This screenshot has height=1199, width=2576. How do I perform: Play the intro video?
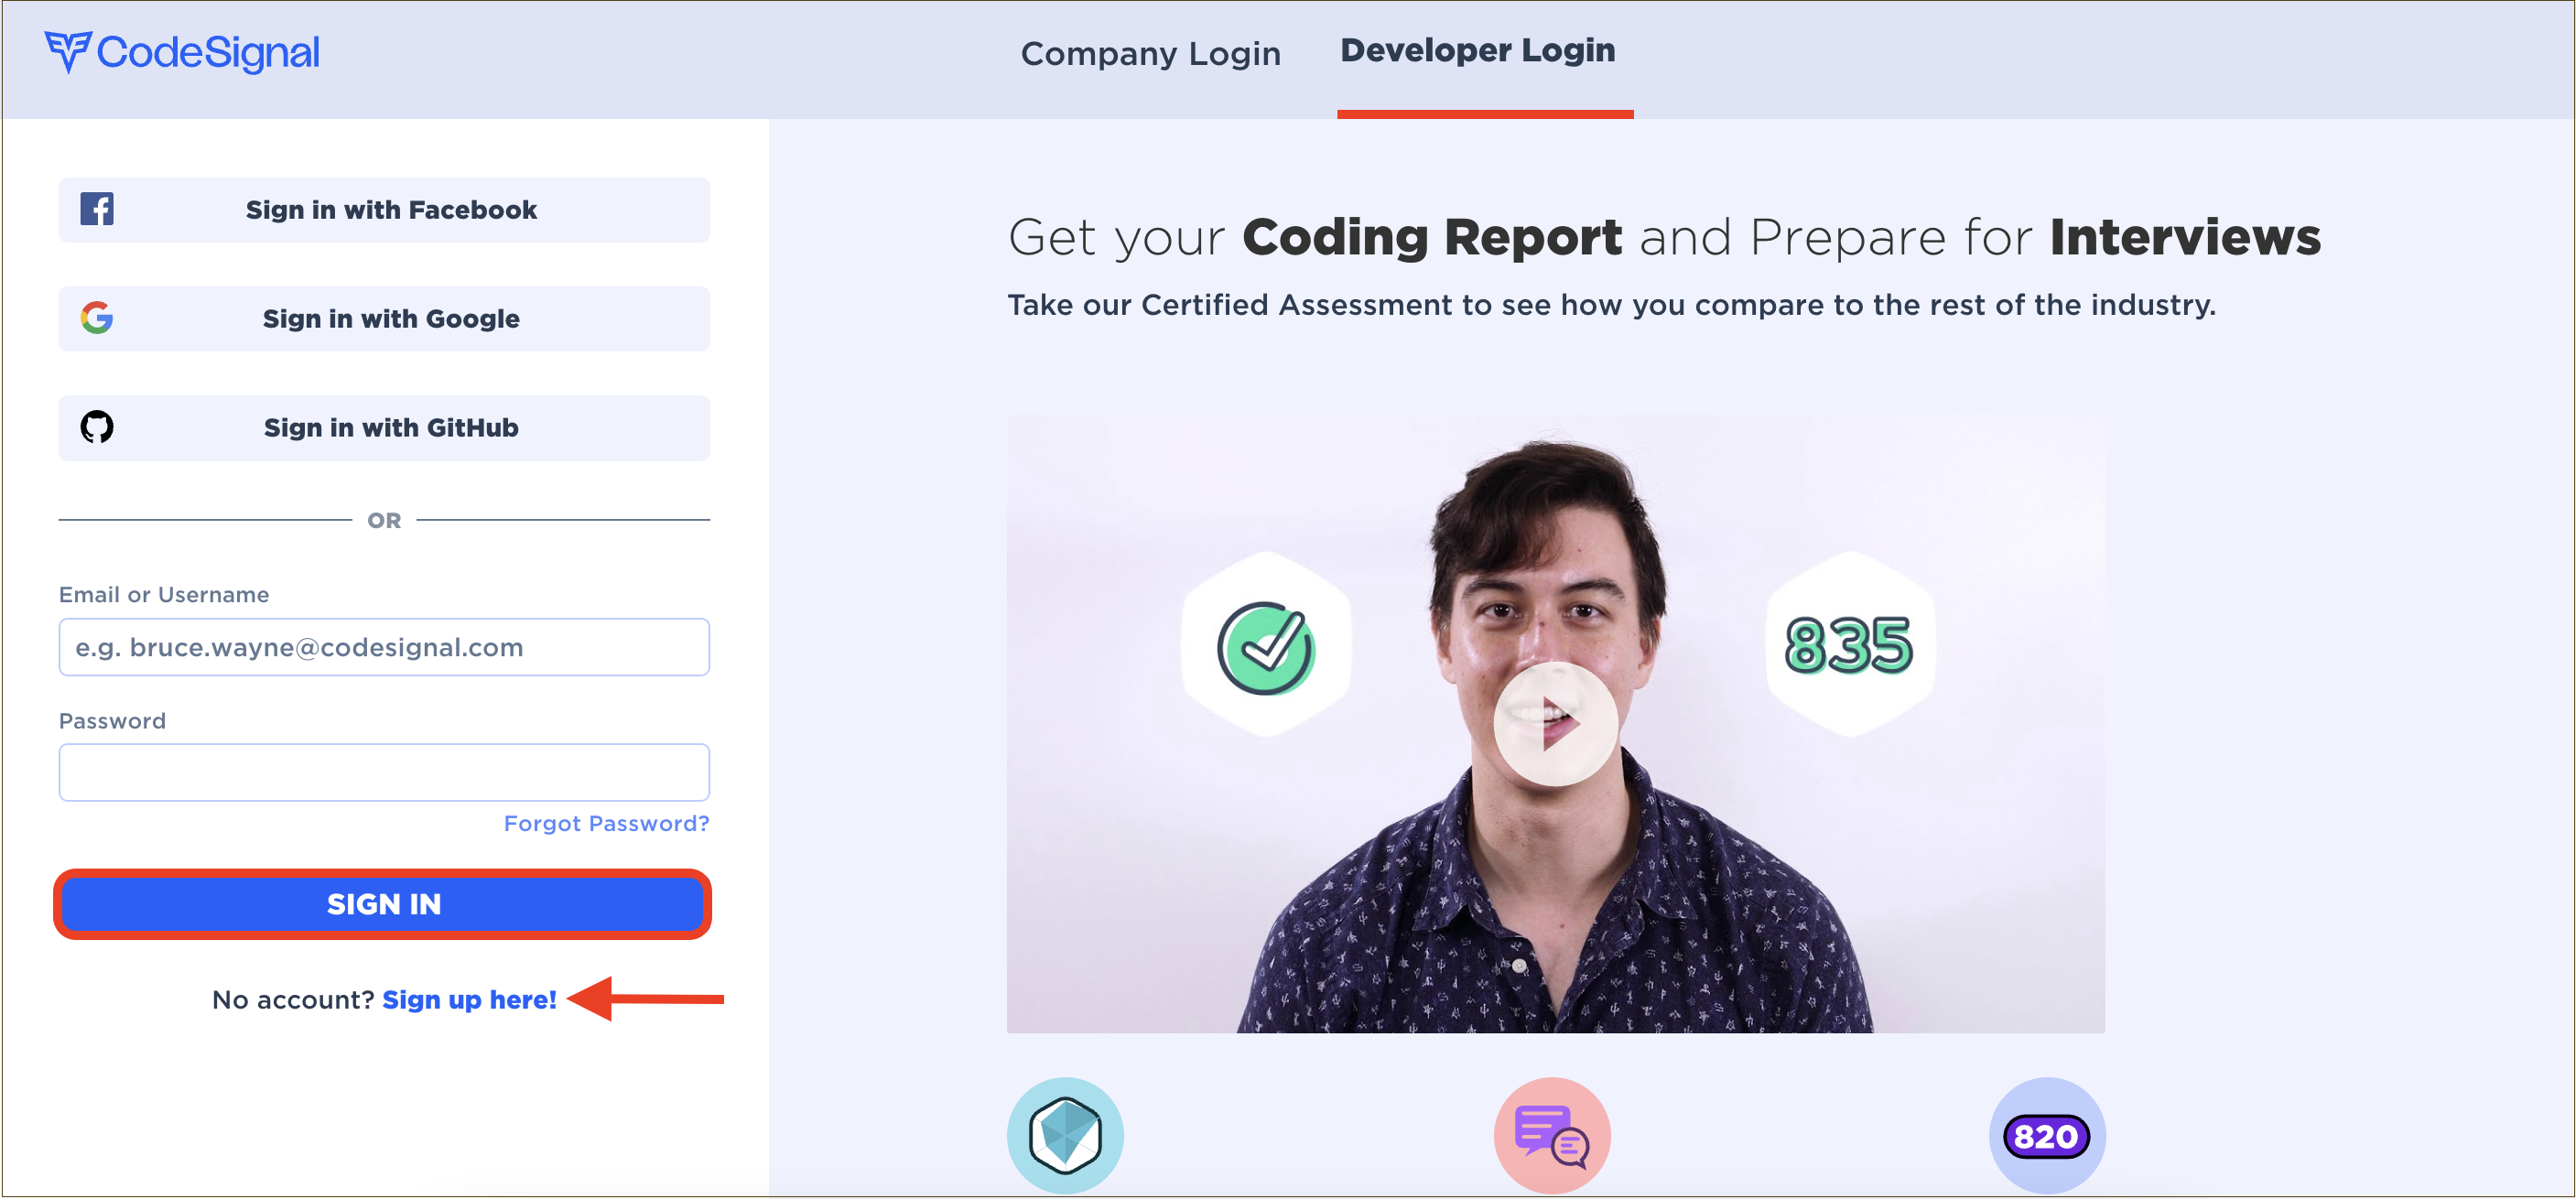click(1555, 724)
